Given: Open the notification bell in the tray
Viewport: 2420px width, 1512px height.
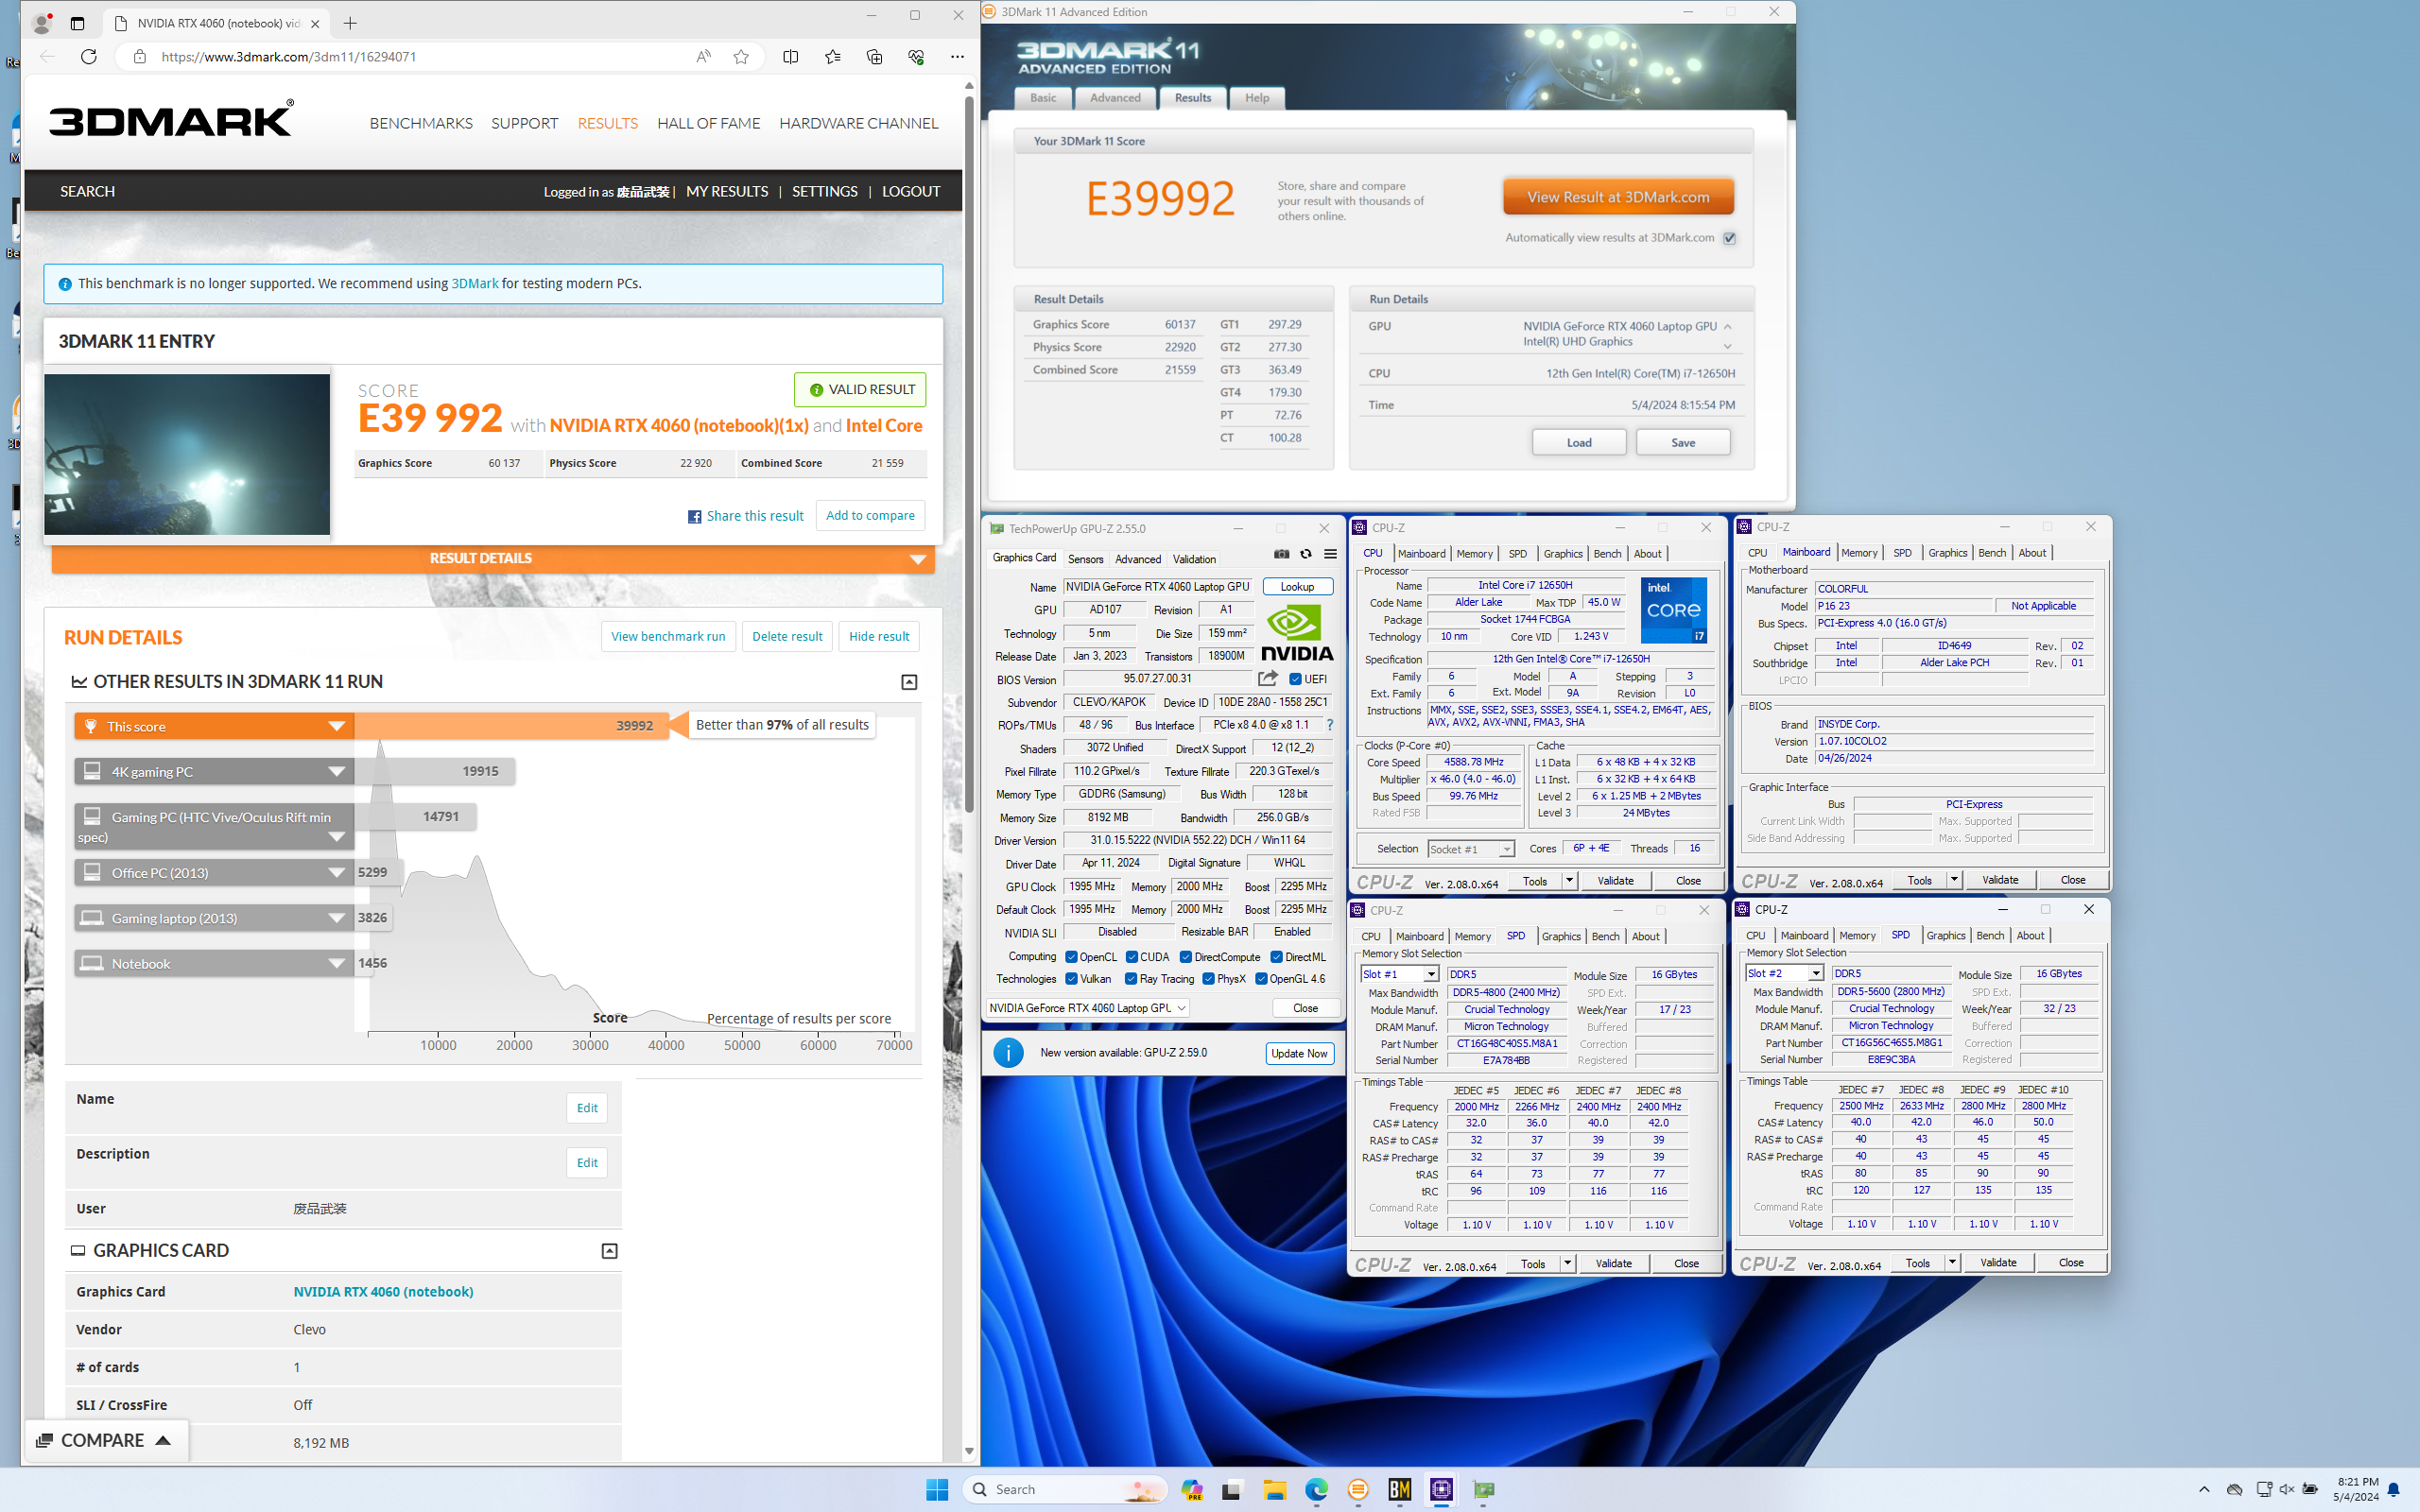Looking at the screenshot, I should point(2393,1489).
